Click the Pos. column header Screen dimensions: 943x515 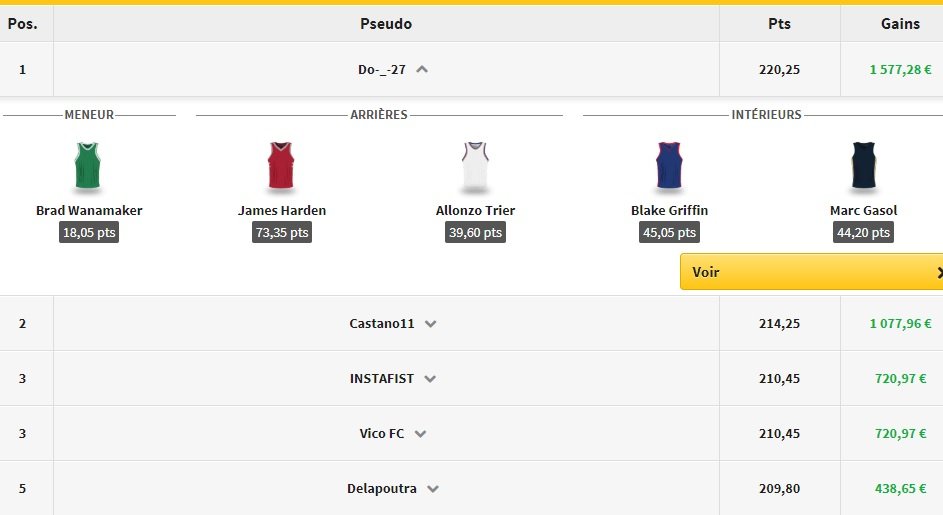click(x=22, y=24)
